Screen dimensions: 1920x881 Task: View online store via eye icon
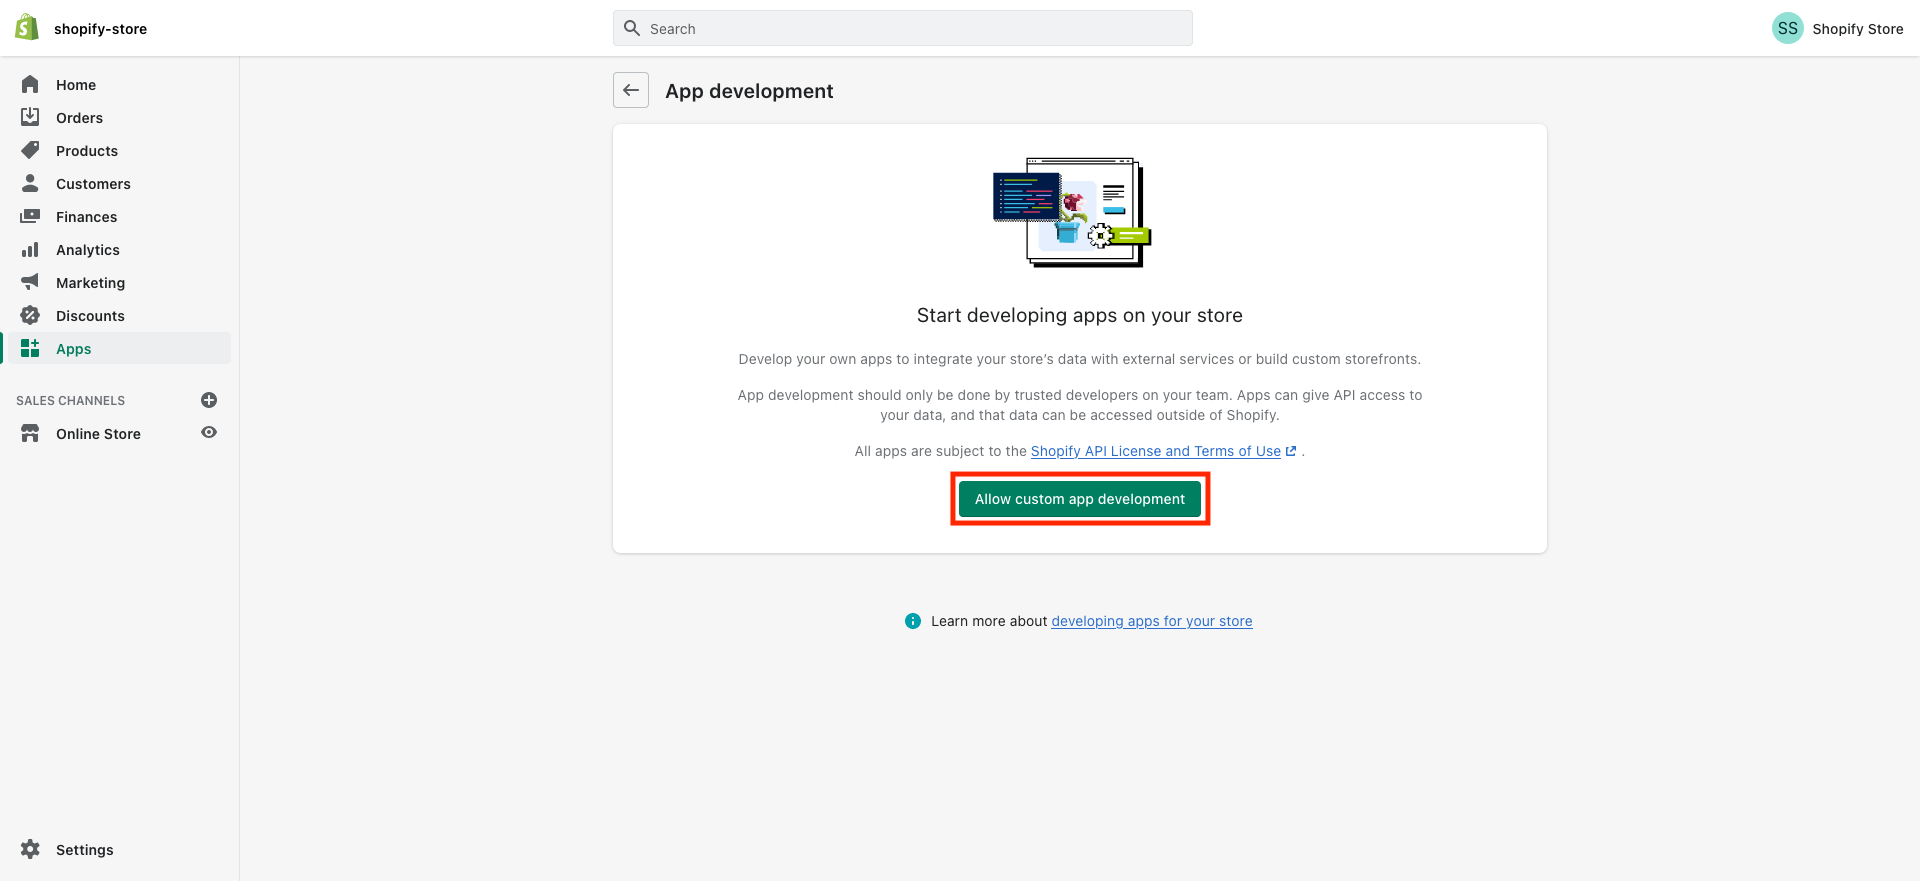[x=209, y=433]
